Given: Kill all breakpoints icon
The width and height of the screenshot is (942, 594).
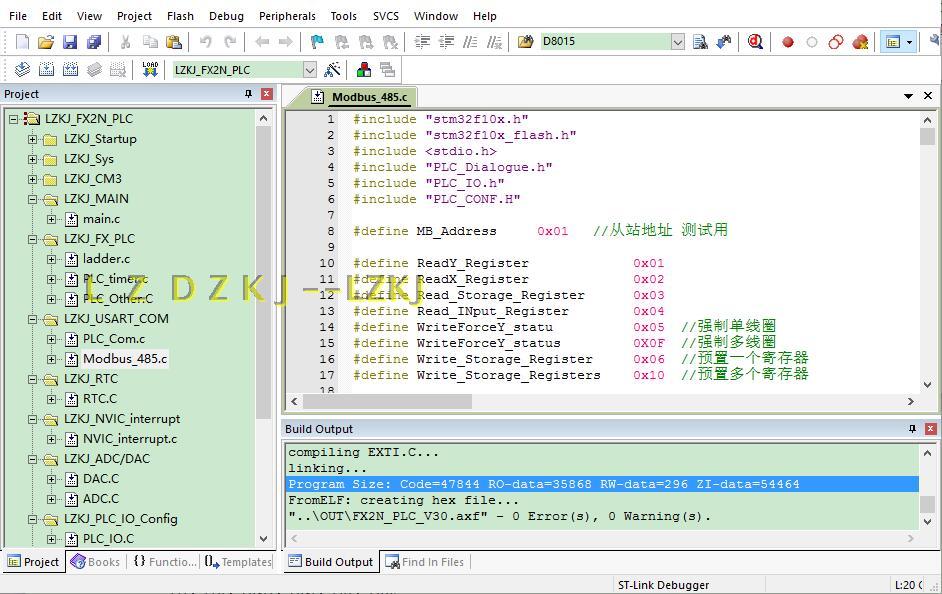Looking at the screenshot, I should (x=860, y=41).
